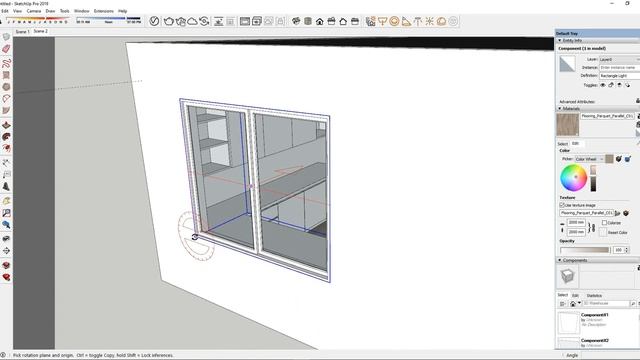
Task: Match color of object in model button
Action: pos(619,159)
